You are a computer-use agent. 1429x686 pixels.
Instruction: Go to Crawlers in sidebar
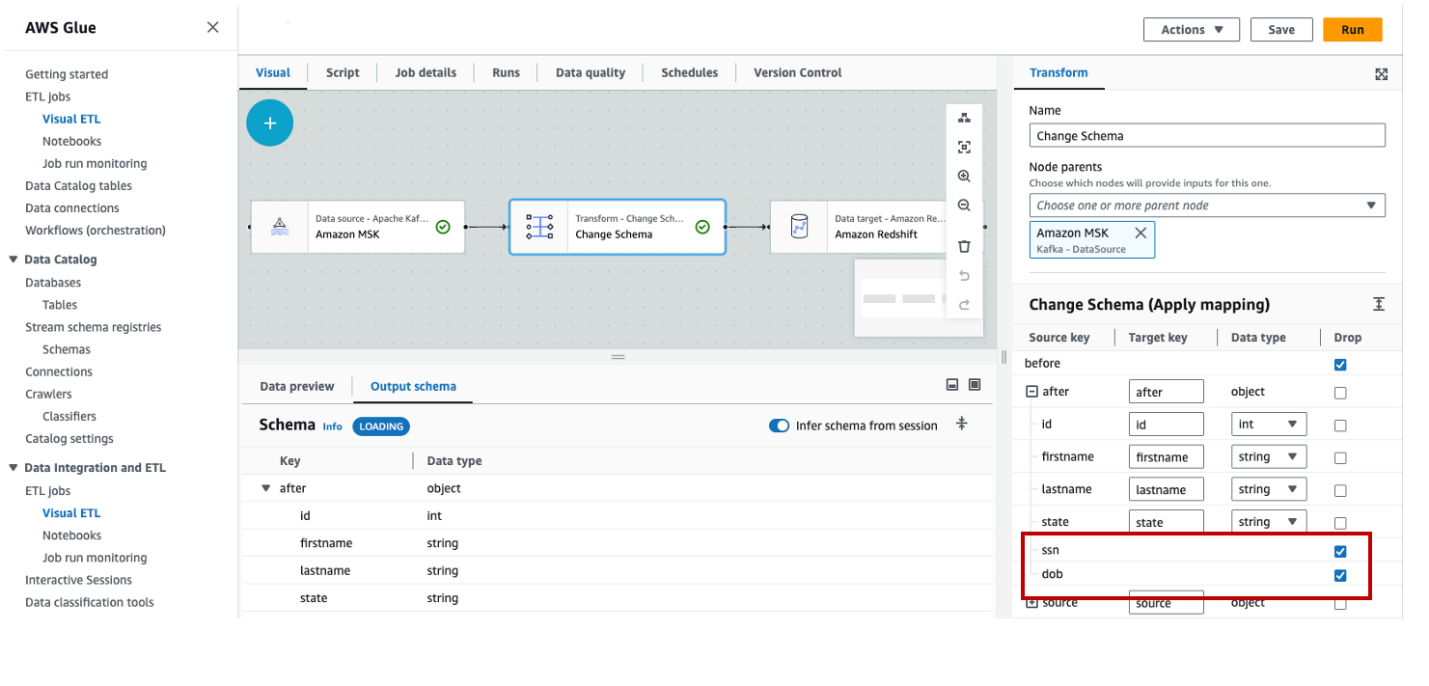point(49,394)
